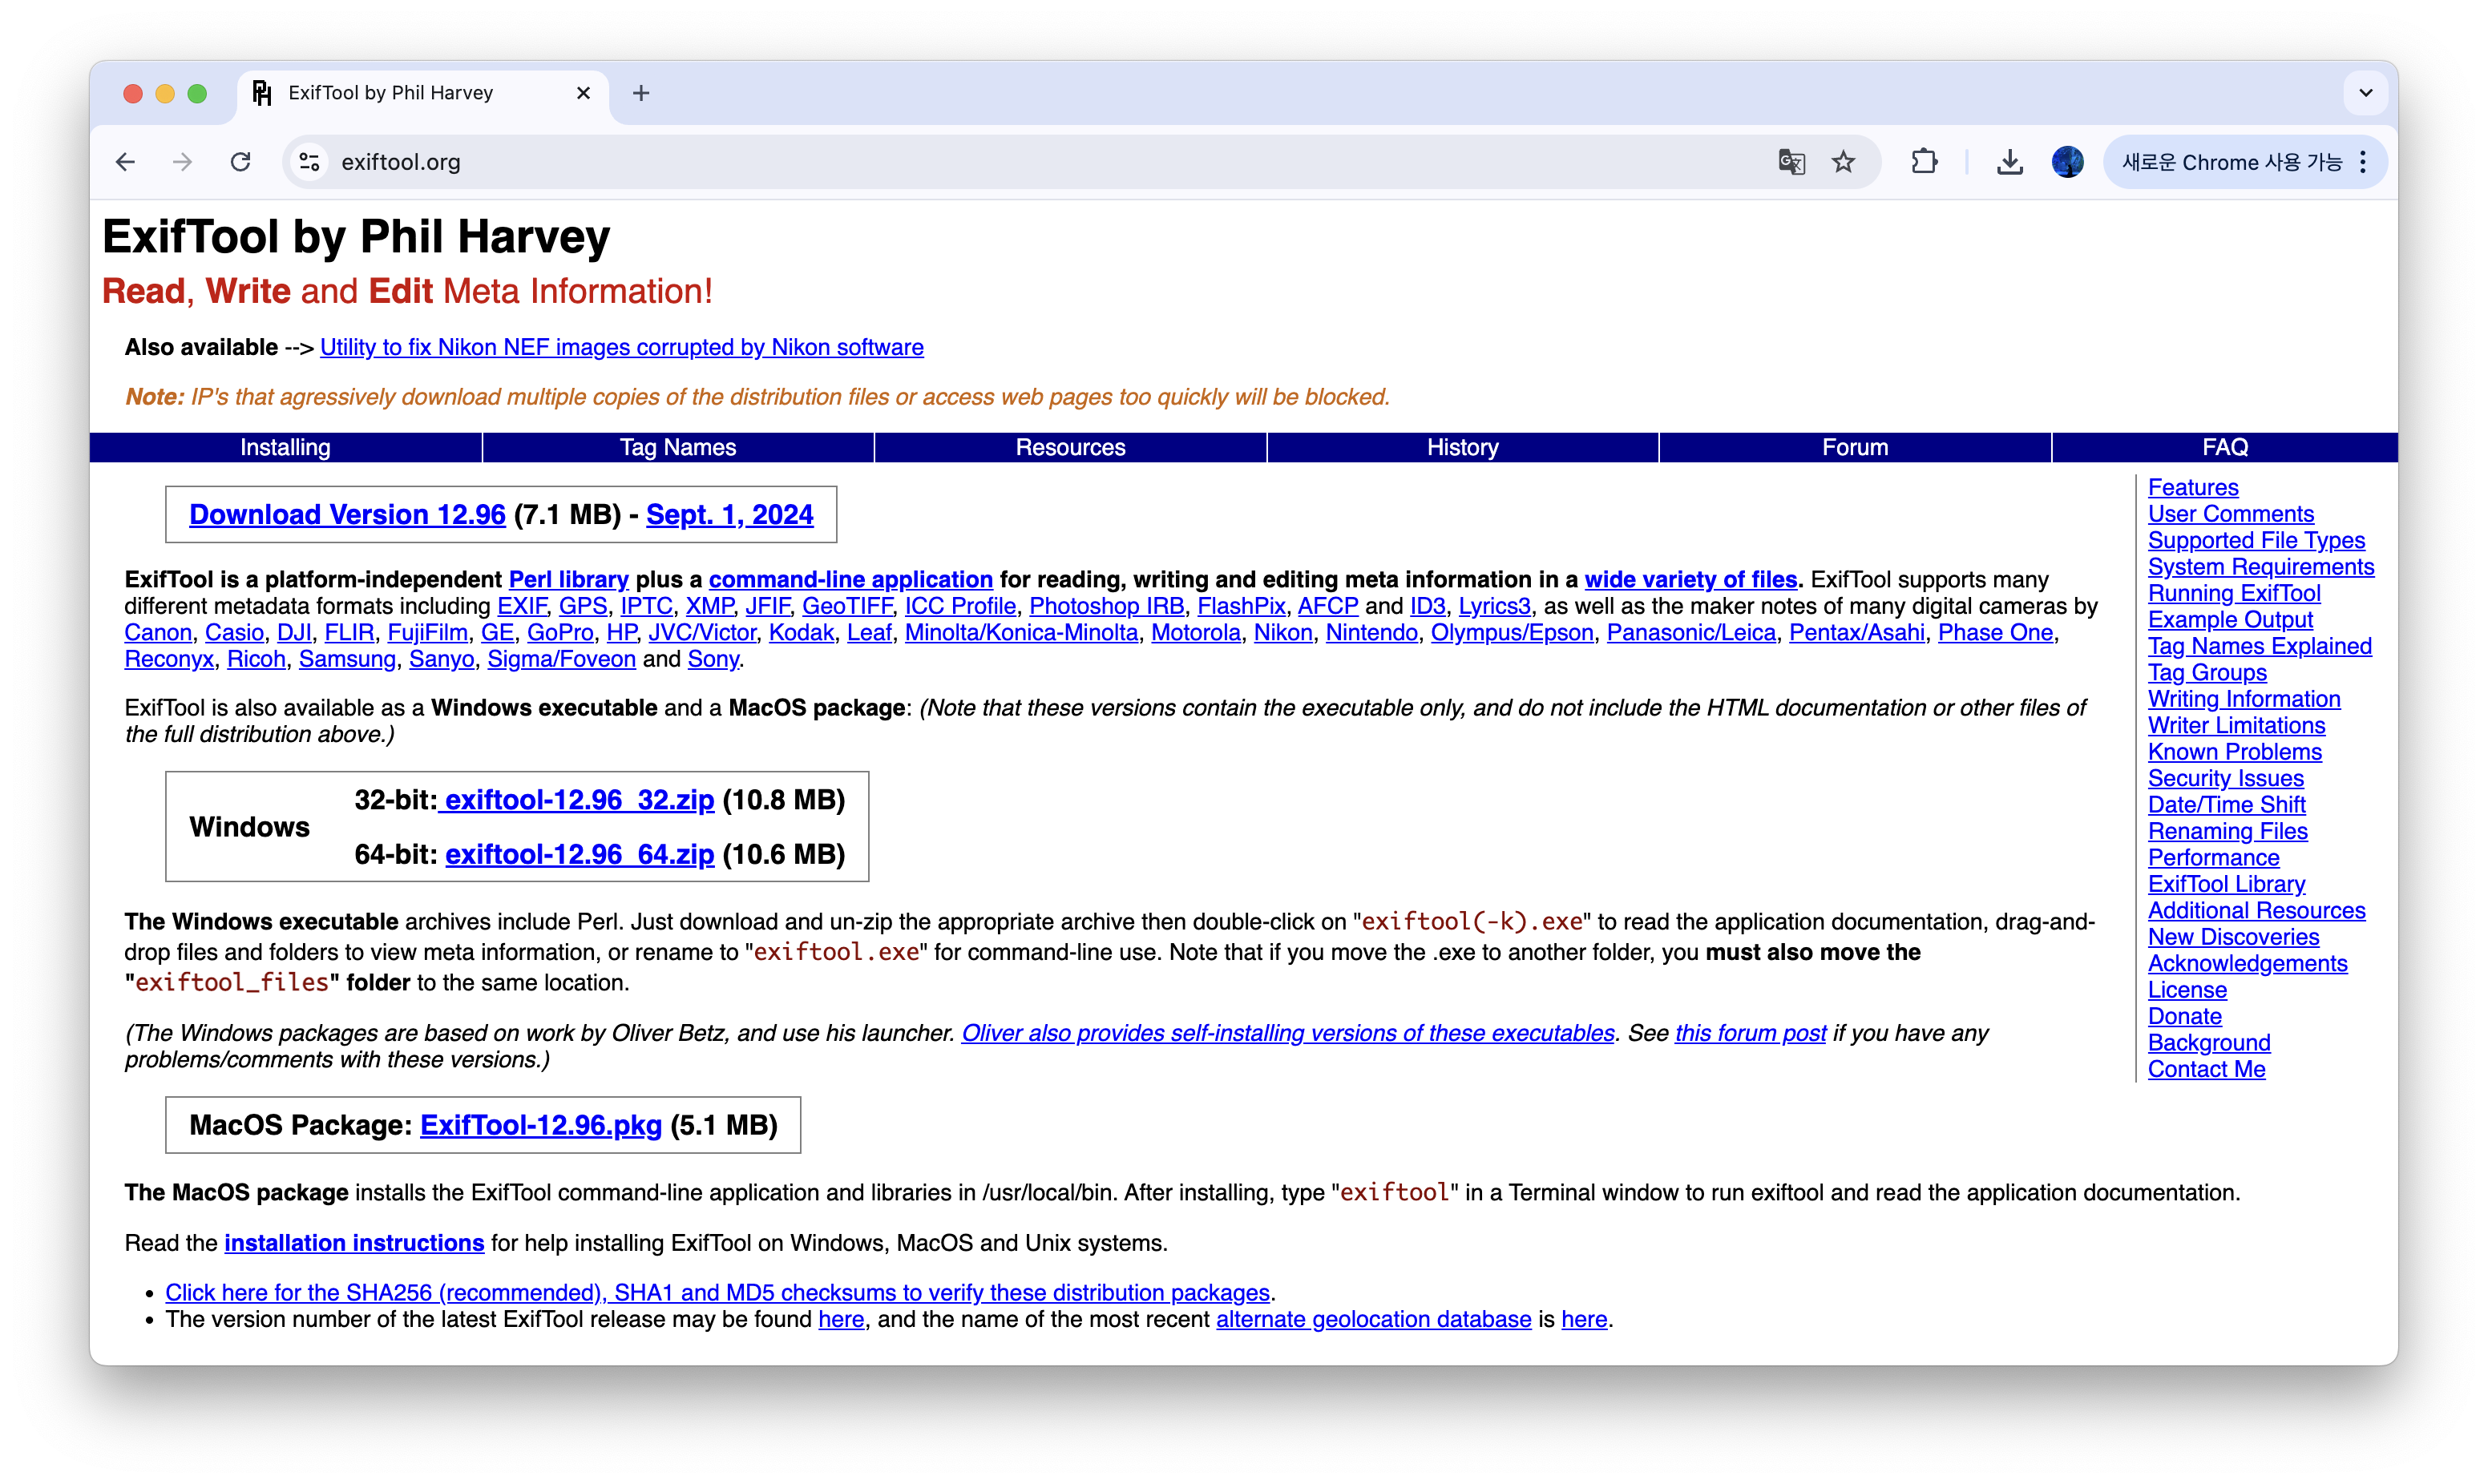Open the Chrome downloads icon

tap(2009, 162)
